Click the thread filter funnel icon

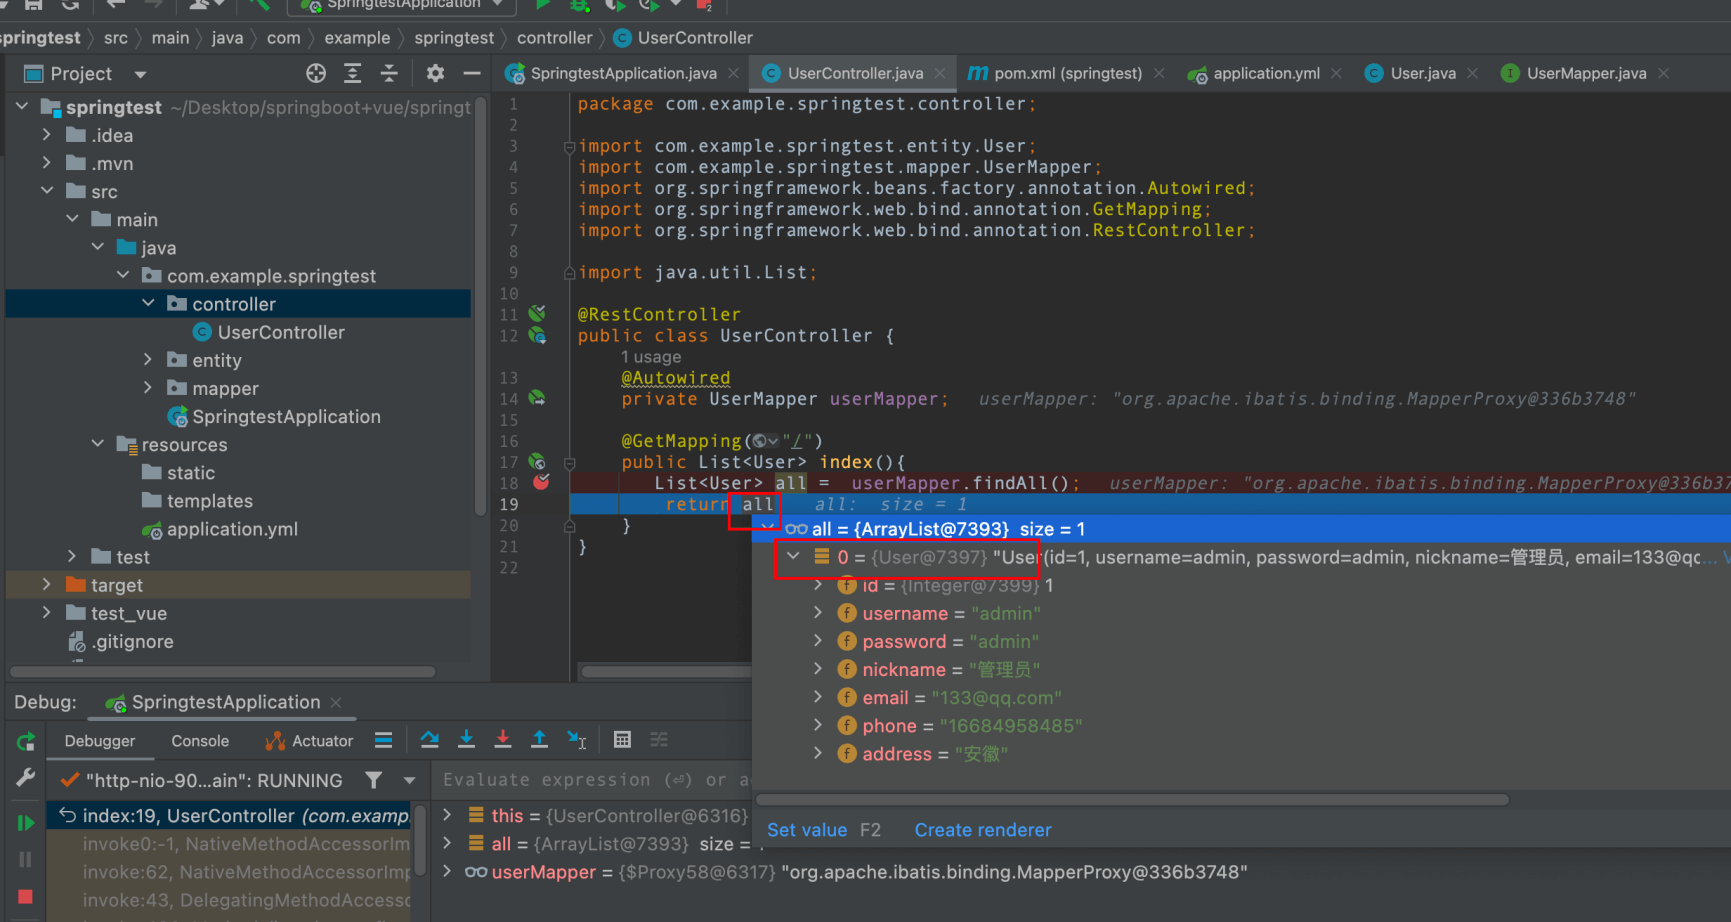click(x=373, y=780)
